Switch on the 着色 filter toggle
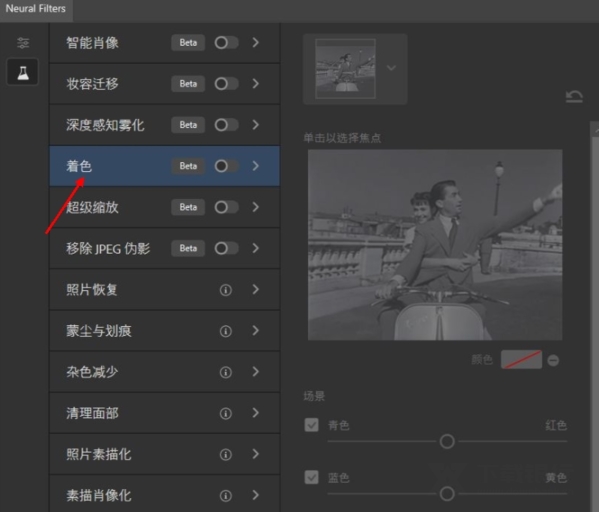This screenshot has height=512, width=599. click(226, 166)
